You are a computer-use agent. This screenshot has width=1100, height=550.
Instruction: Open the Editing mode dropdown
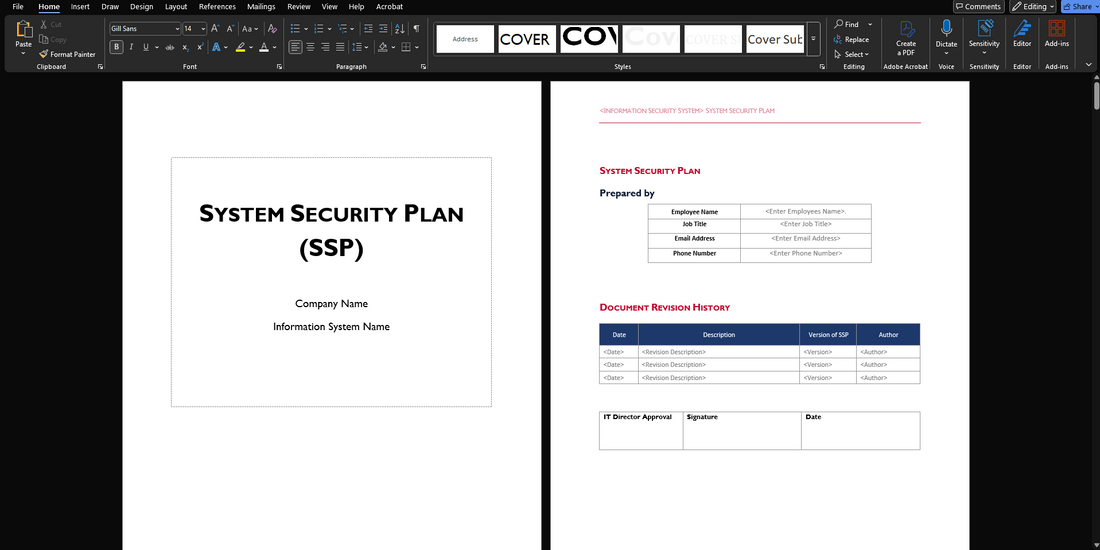[x=1032, y=7]
